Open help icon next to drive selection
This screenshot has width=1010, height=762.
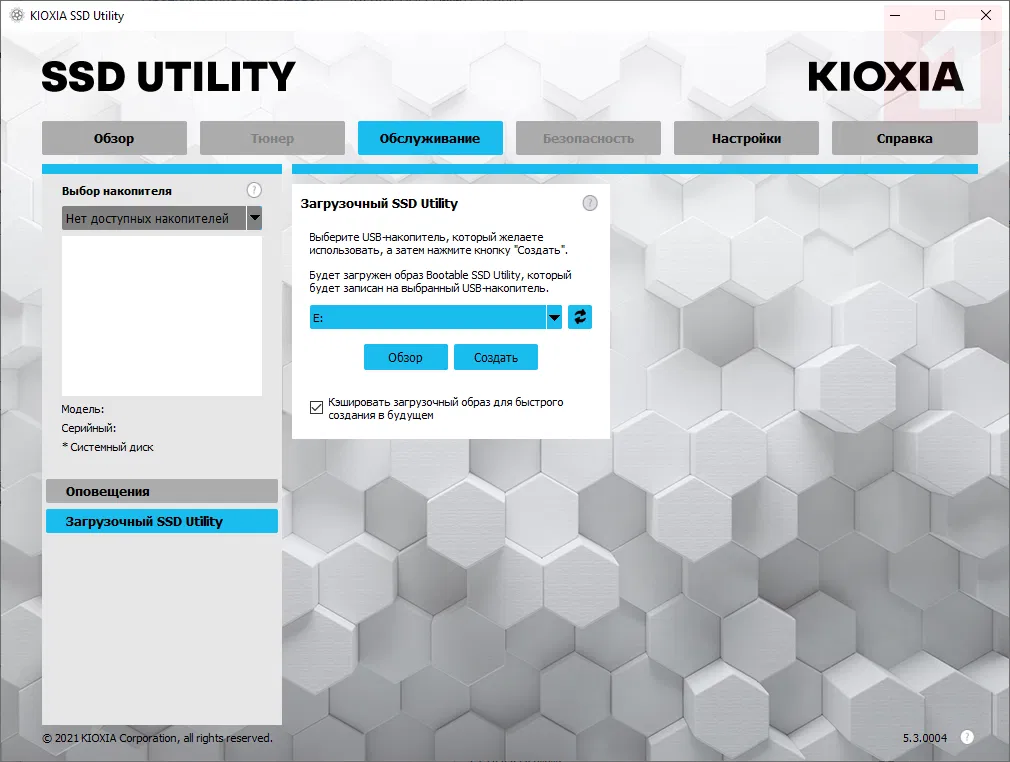click(254, 190)
